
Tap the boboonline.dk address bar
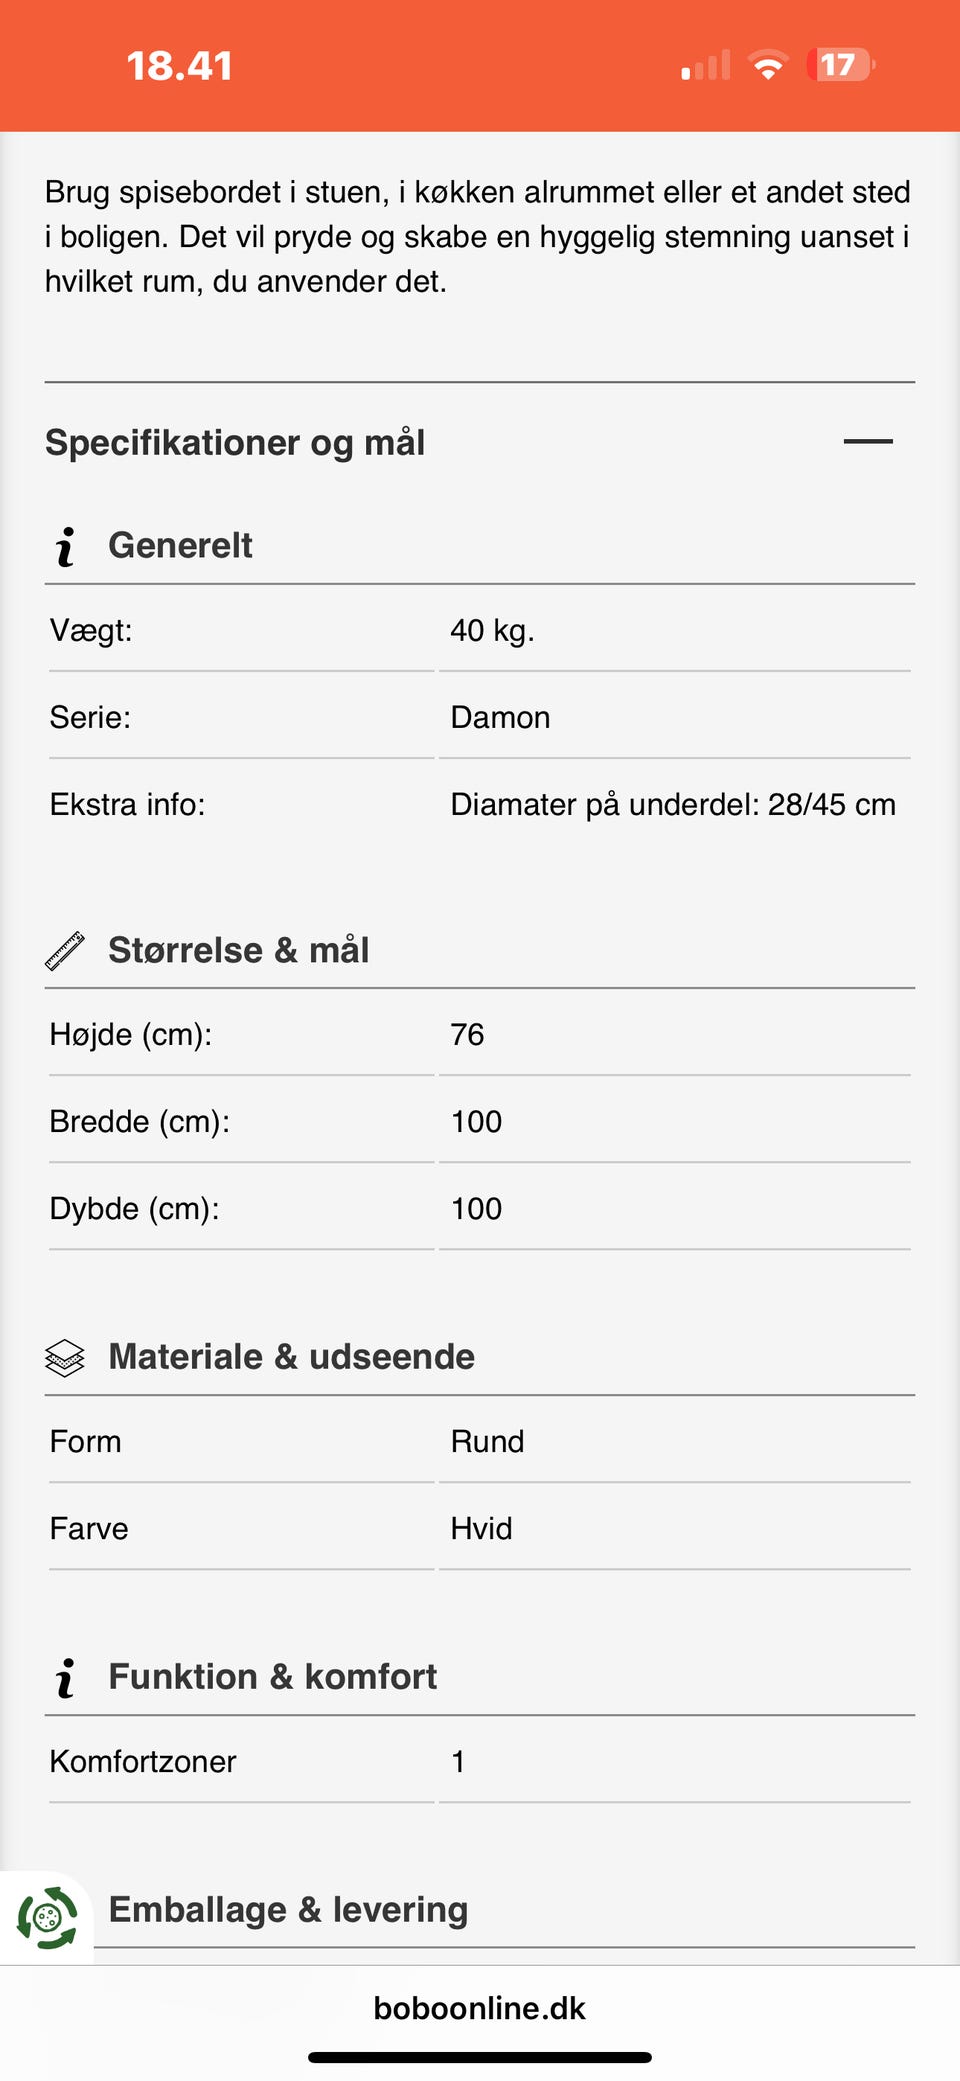480,2008
